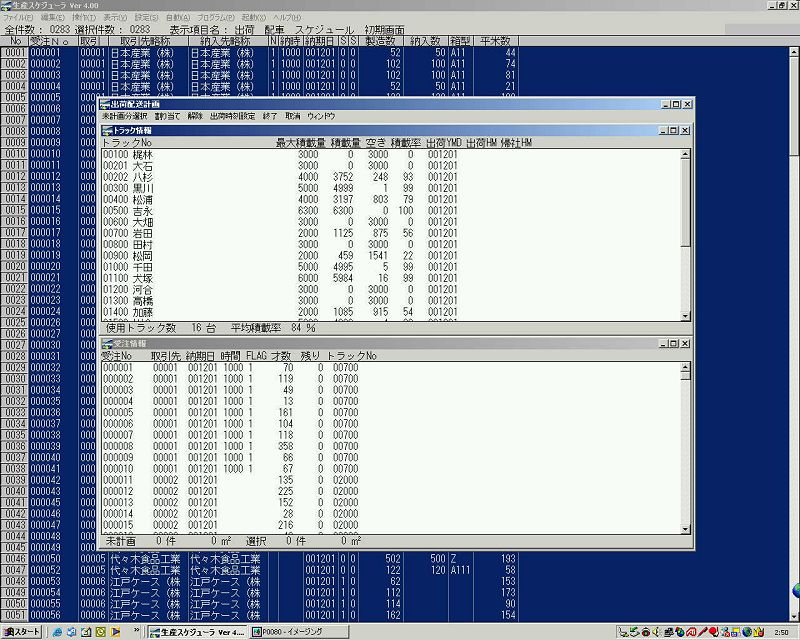Open the ヘルプ(H) menu in main window
Screen dimensions: 800x640
[x=287, y=18]
